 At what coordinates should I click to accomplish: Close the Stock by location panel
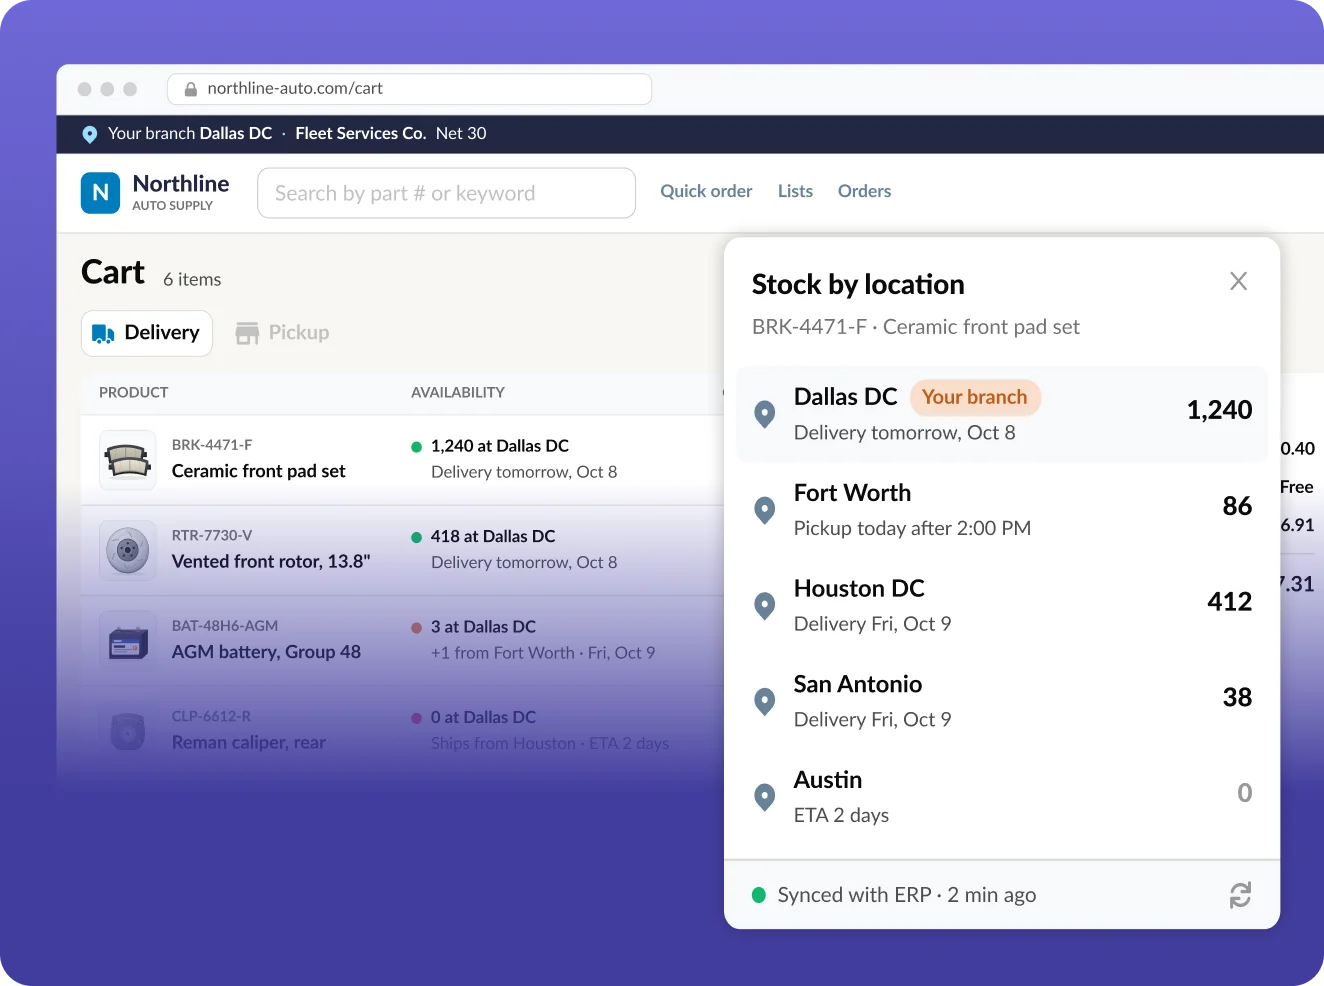click(x=1238, y=281)
